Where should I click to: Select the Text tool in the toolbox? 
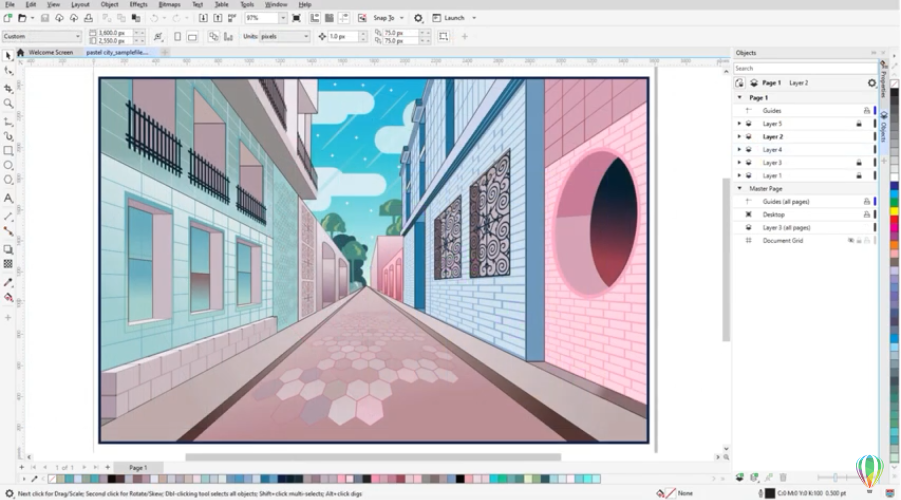8,198
